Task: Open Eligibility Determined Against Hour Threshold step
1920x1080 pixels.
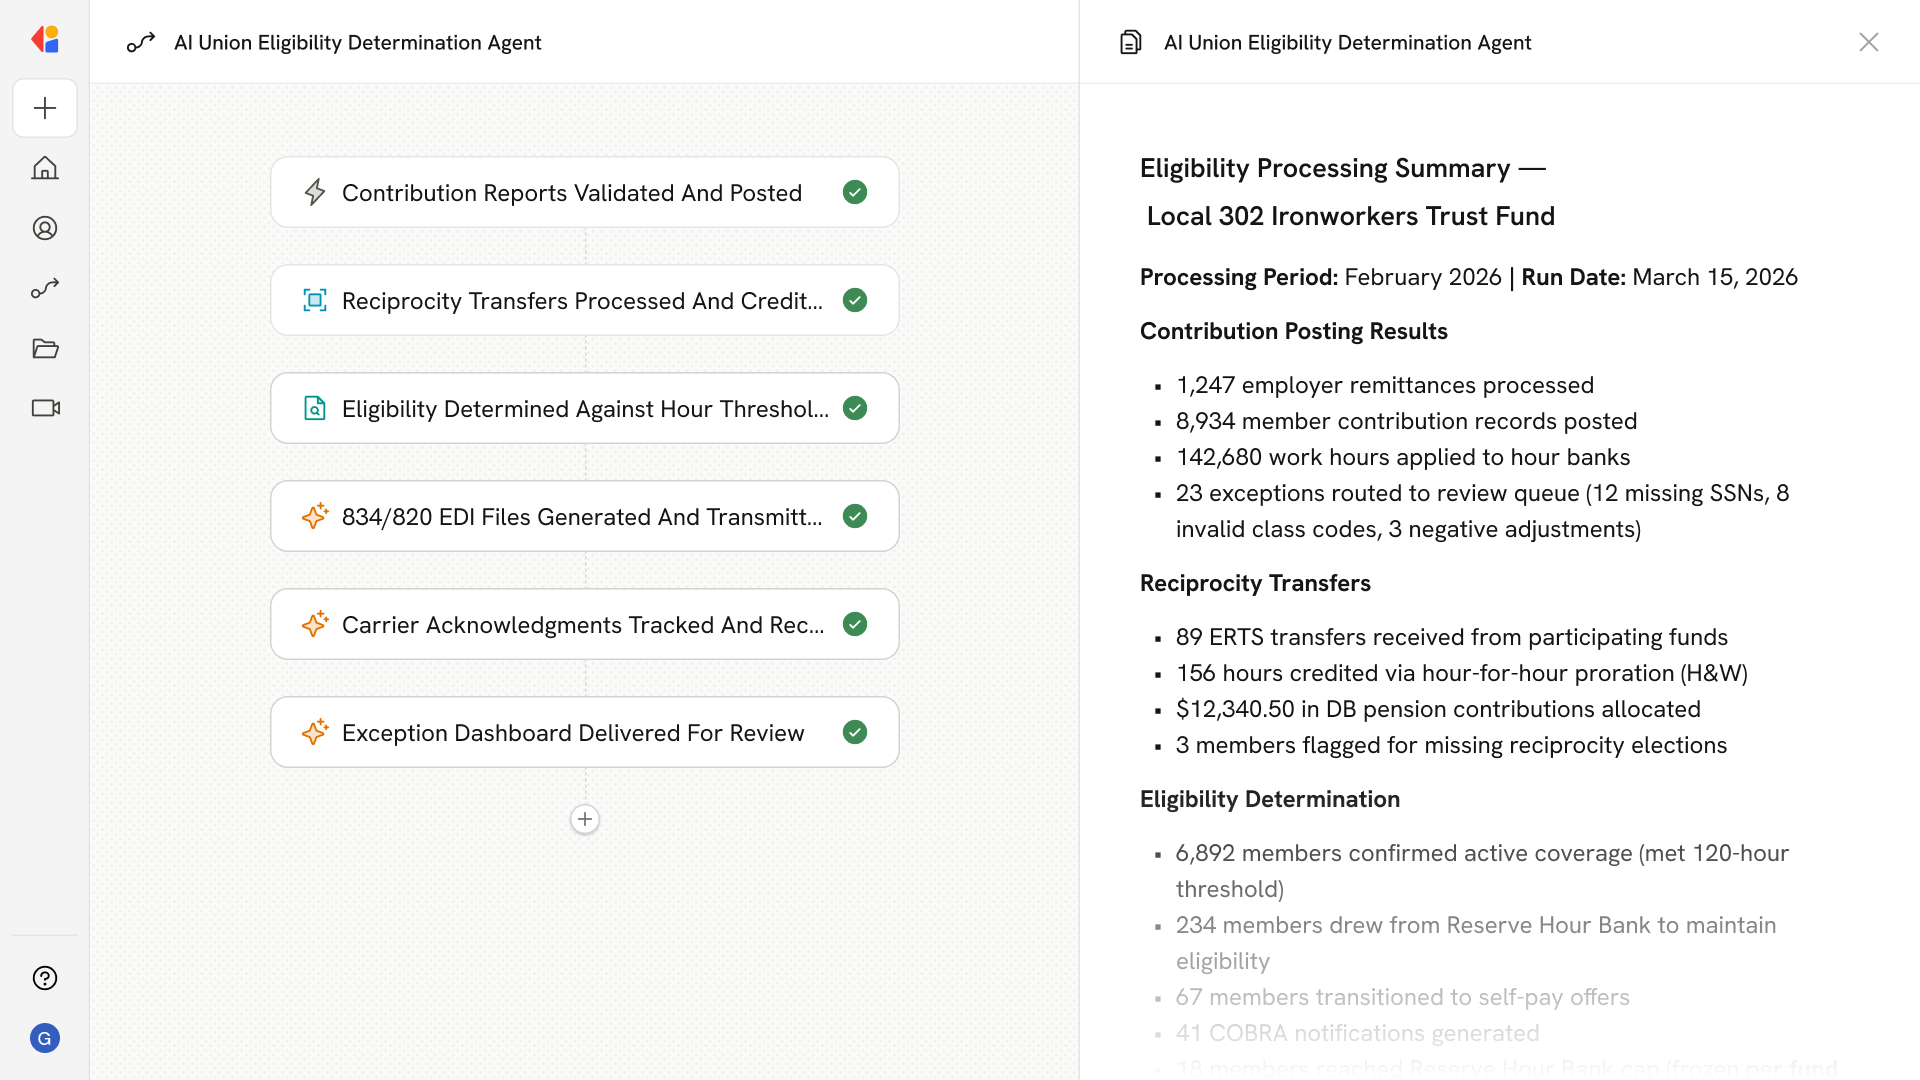Action: click(x=584, y=408)
